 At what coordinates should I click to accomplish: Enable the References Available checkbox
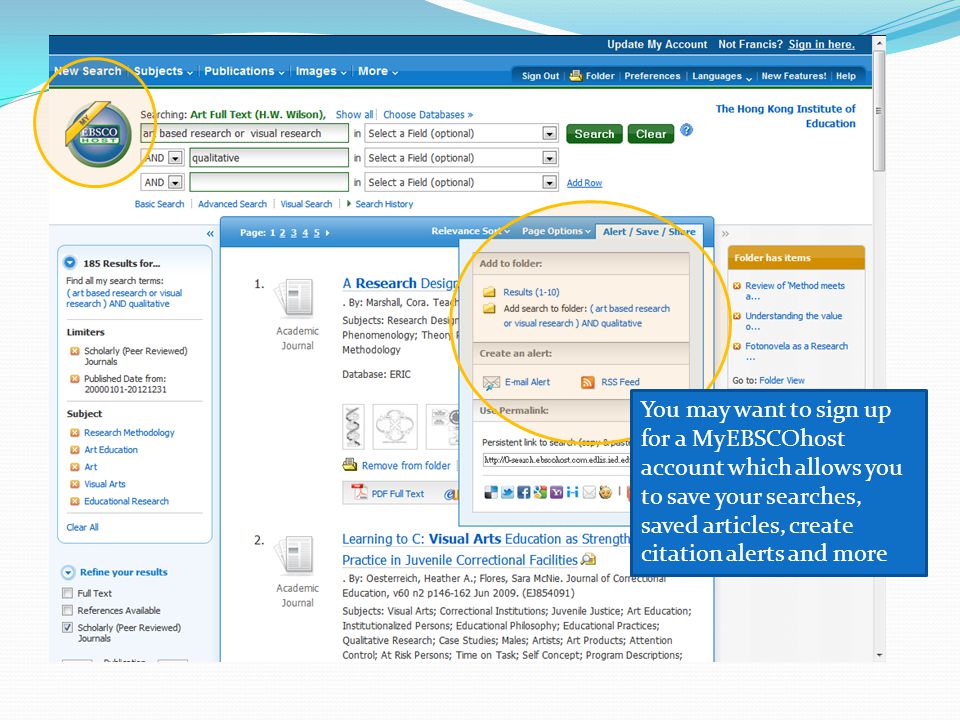(x=67, y=610)
